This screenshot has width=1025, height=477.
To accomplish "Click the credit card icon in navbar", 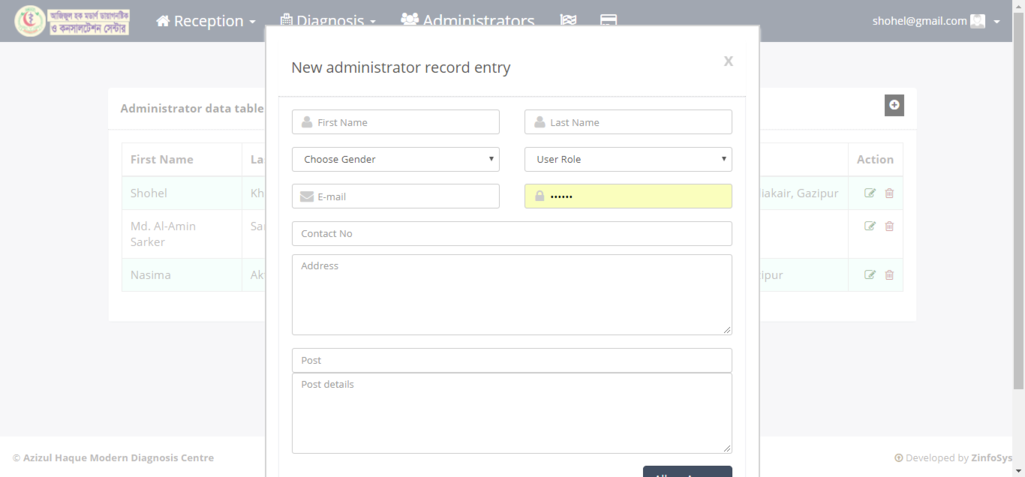I will pyautogui.click(x=608, y=21).
